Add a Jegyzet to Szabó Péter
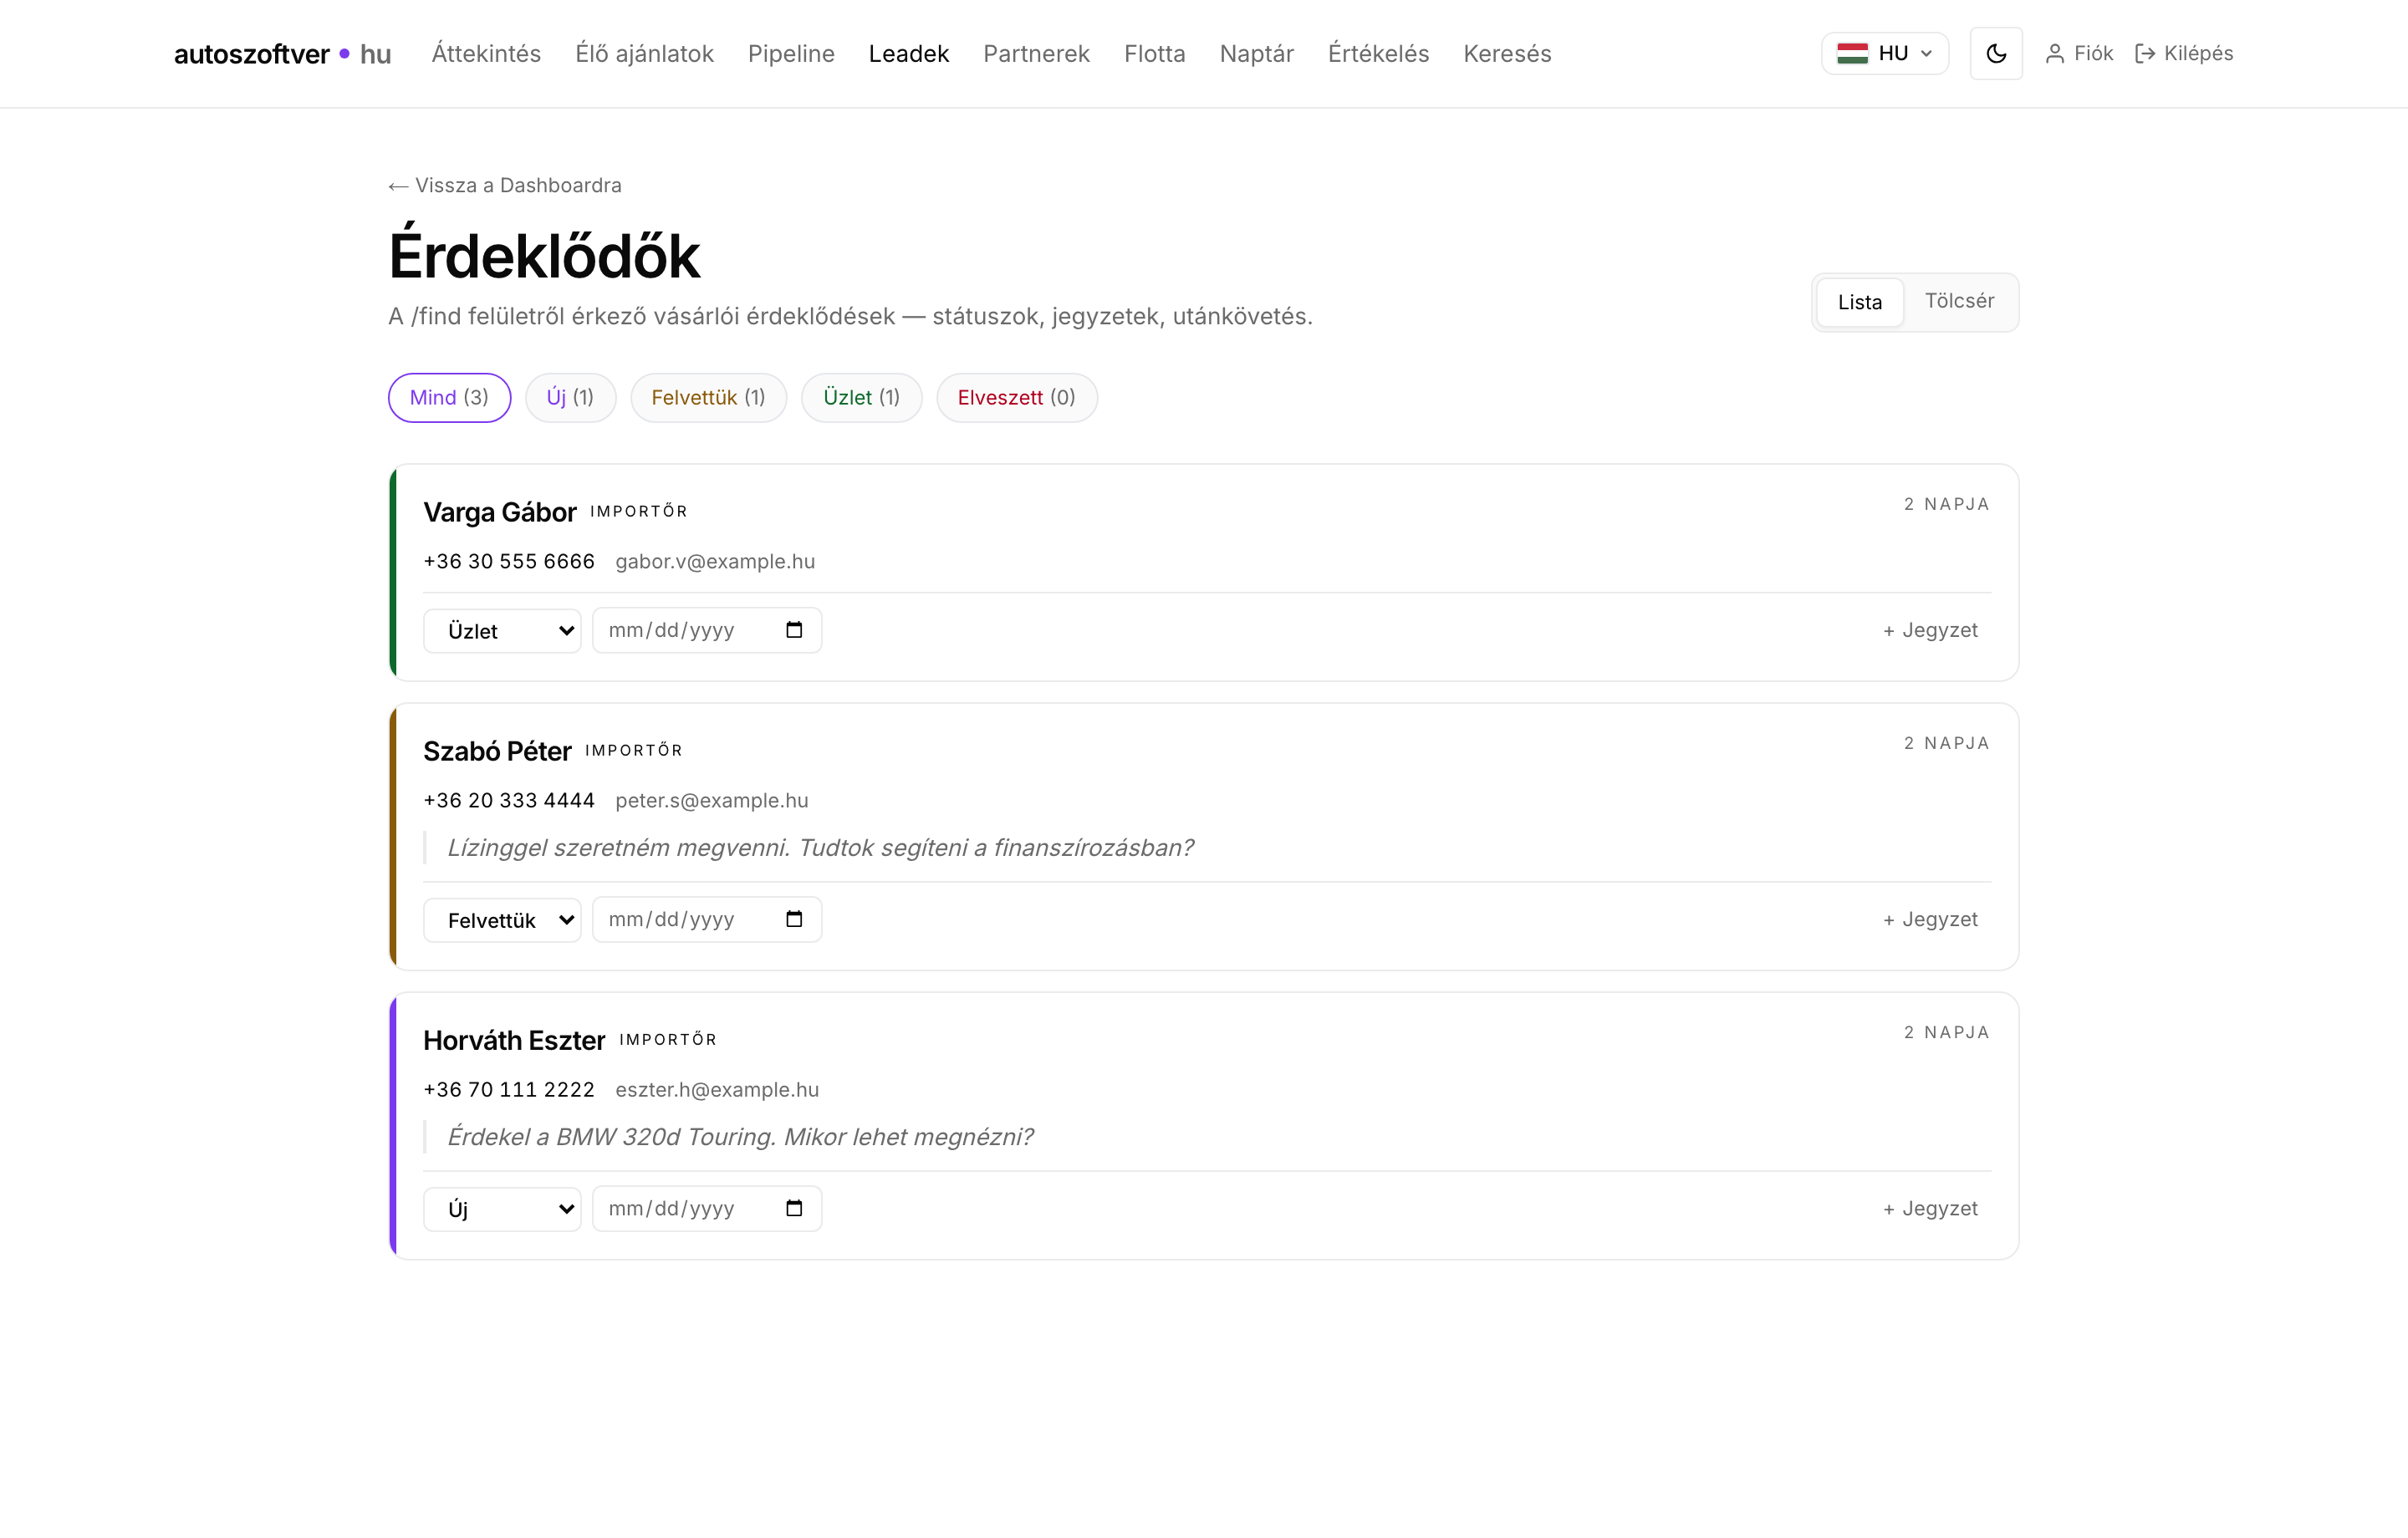This screenshot has width=2408, height=1538. click(1930, 919)
